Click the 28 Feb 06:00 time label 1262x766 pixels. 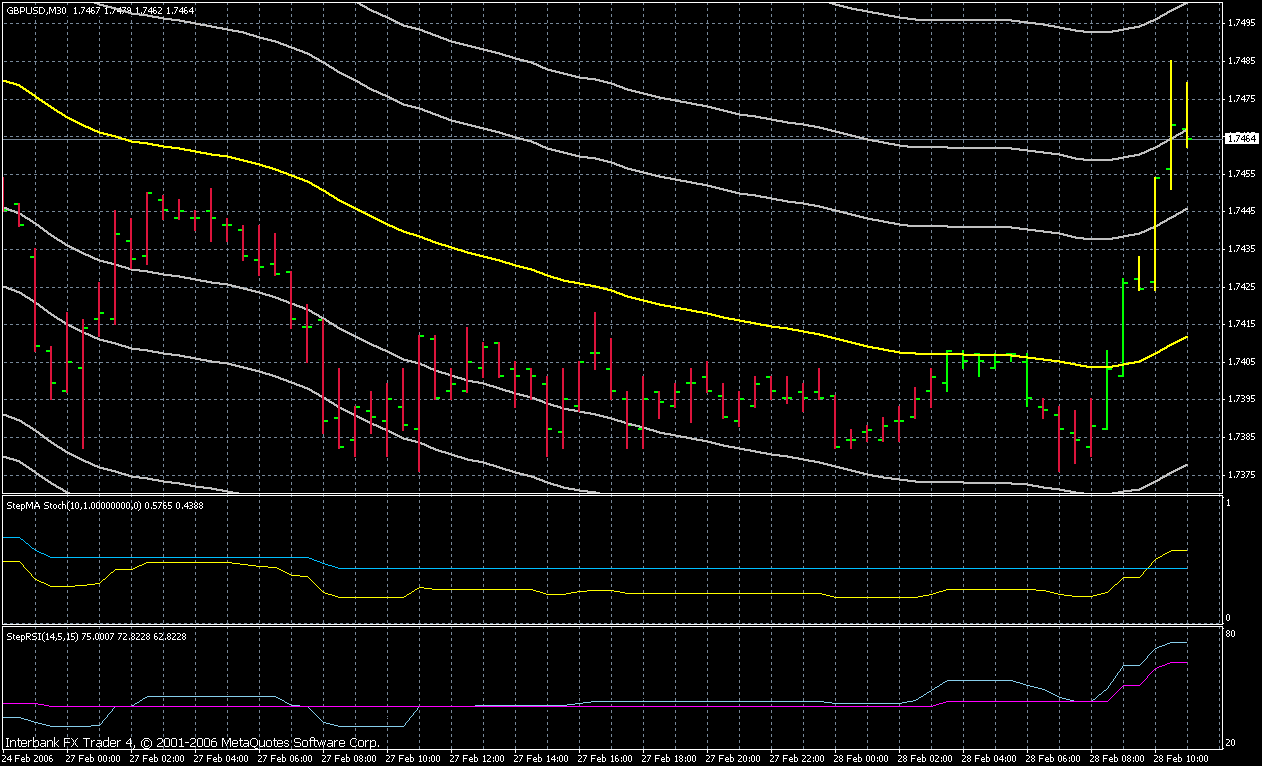1053,759
